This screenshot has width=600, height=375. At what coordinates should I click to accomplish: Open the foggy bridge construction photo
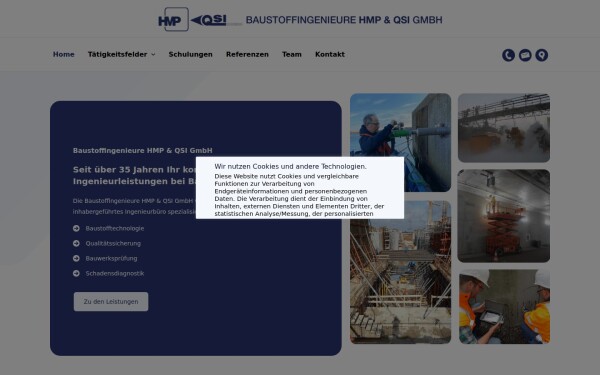[504, 128]
